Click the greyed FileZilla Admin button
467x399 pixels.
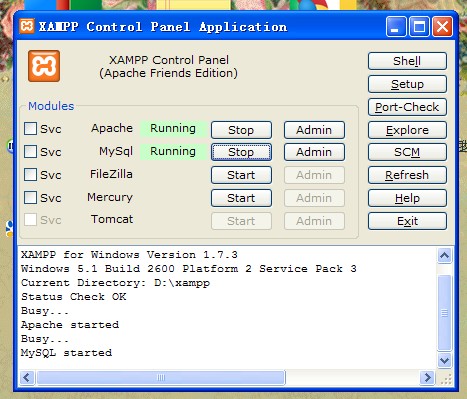[314, 175]
